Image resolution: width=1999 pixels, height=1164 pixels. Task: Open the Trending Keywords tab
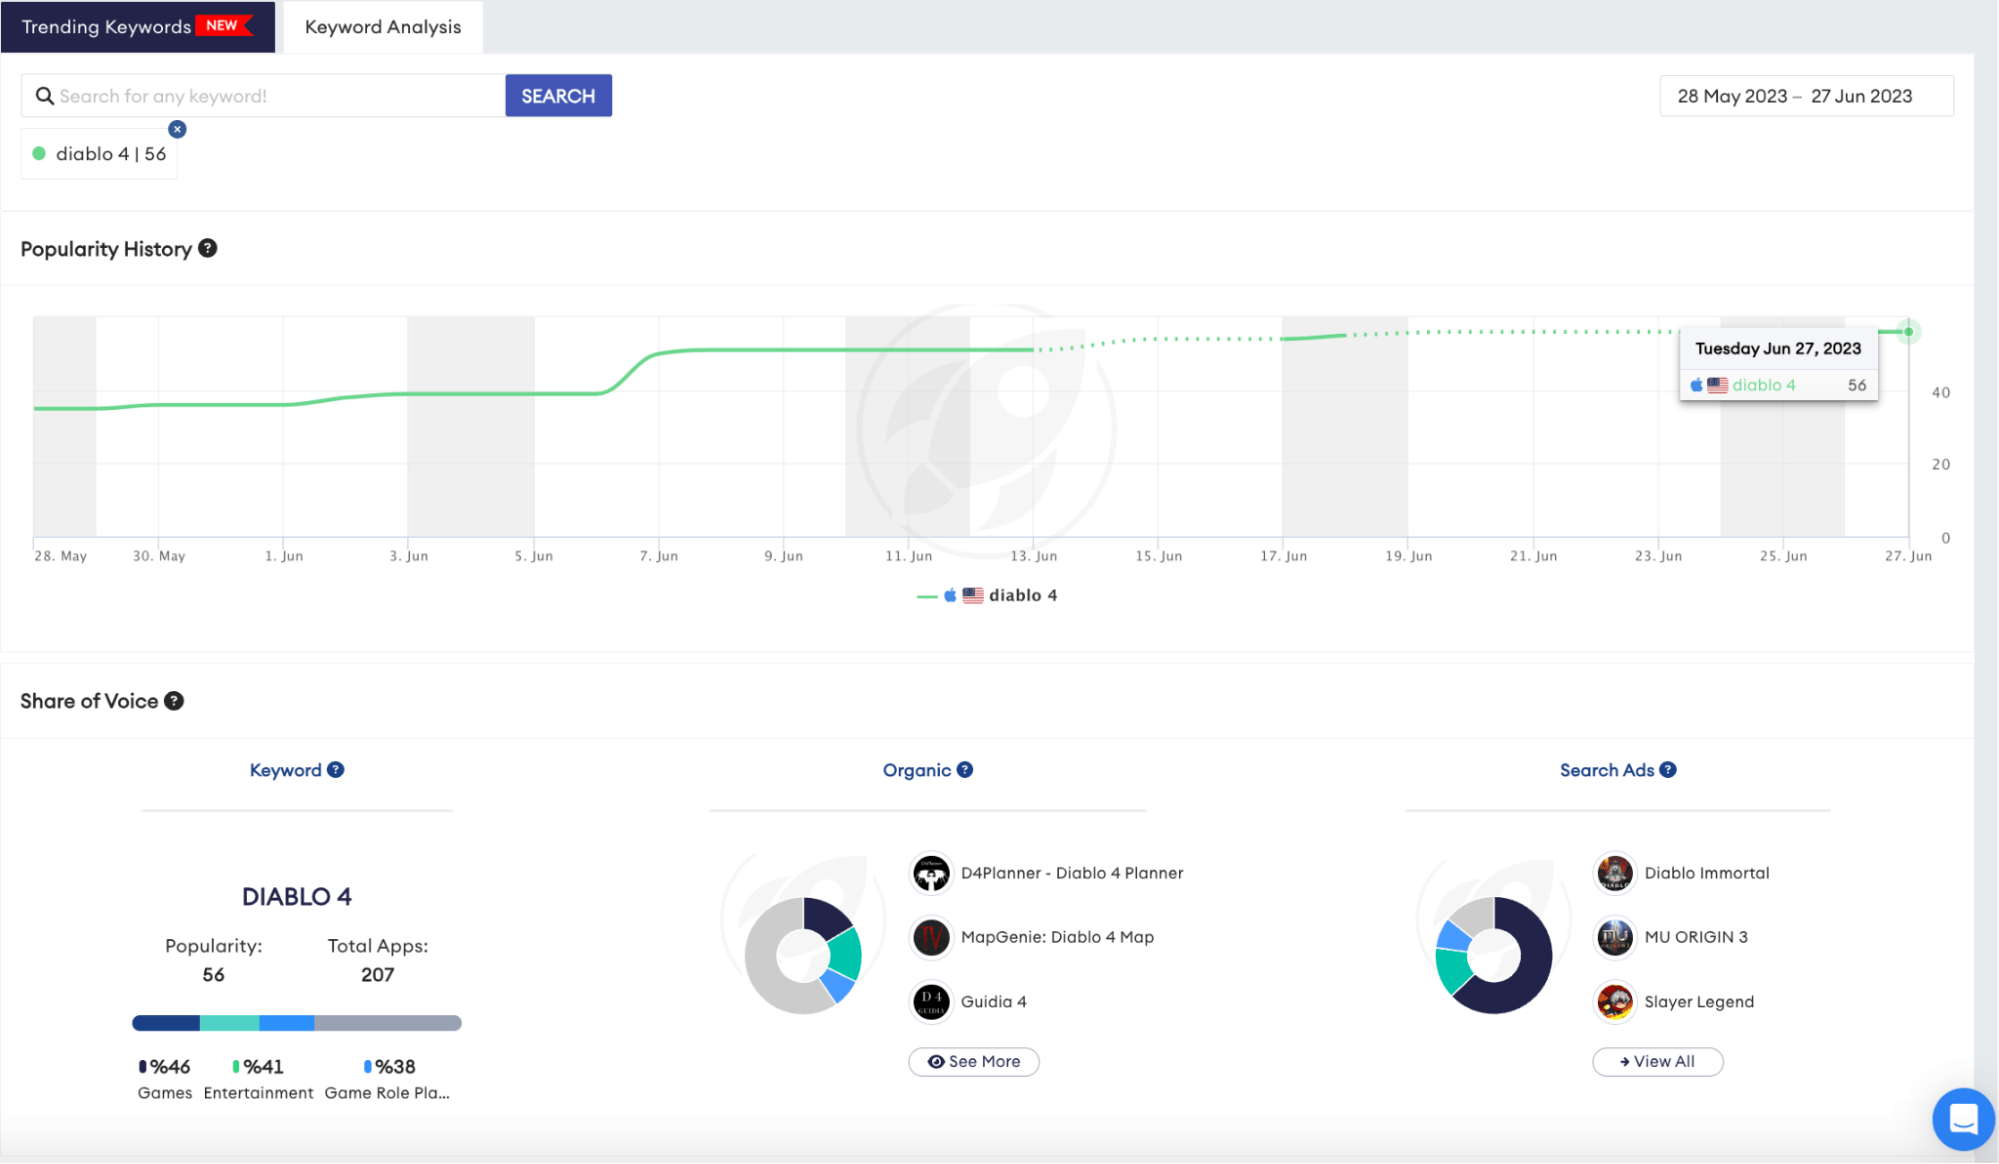137,27
